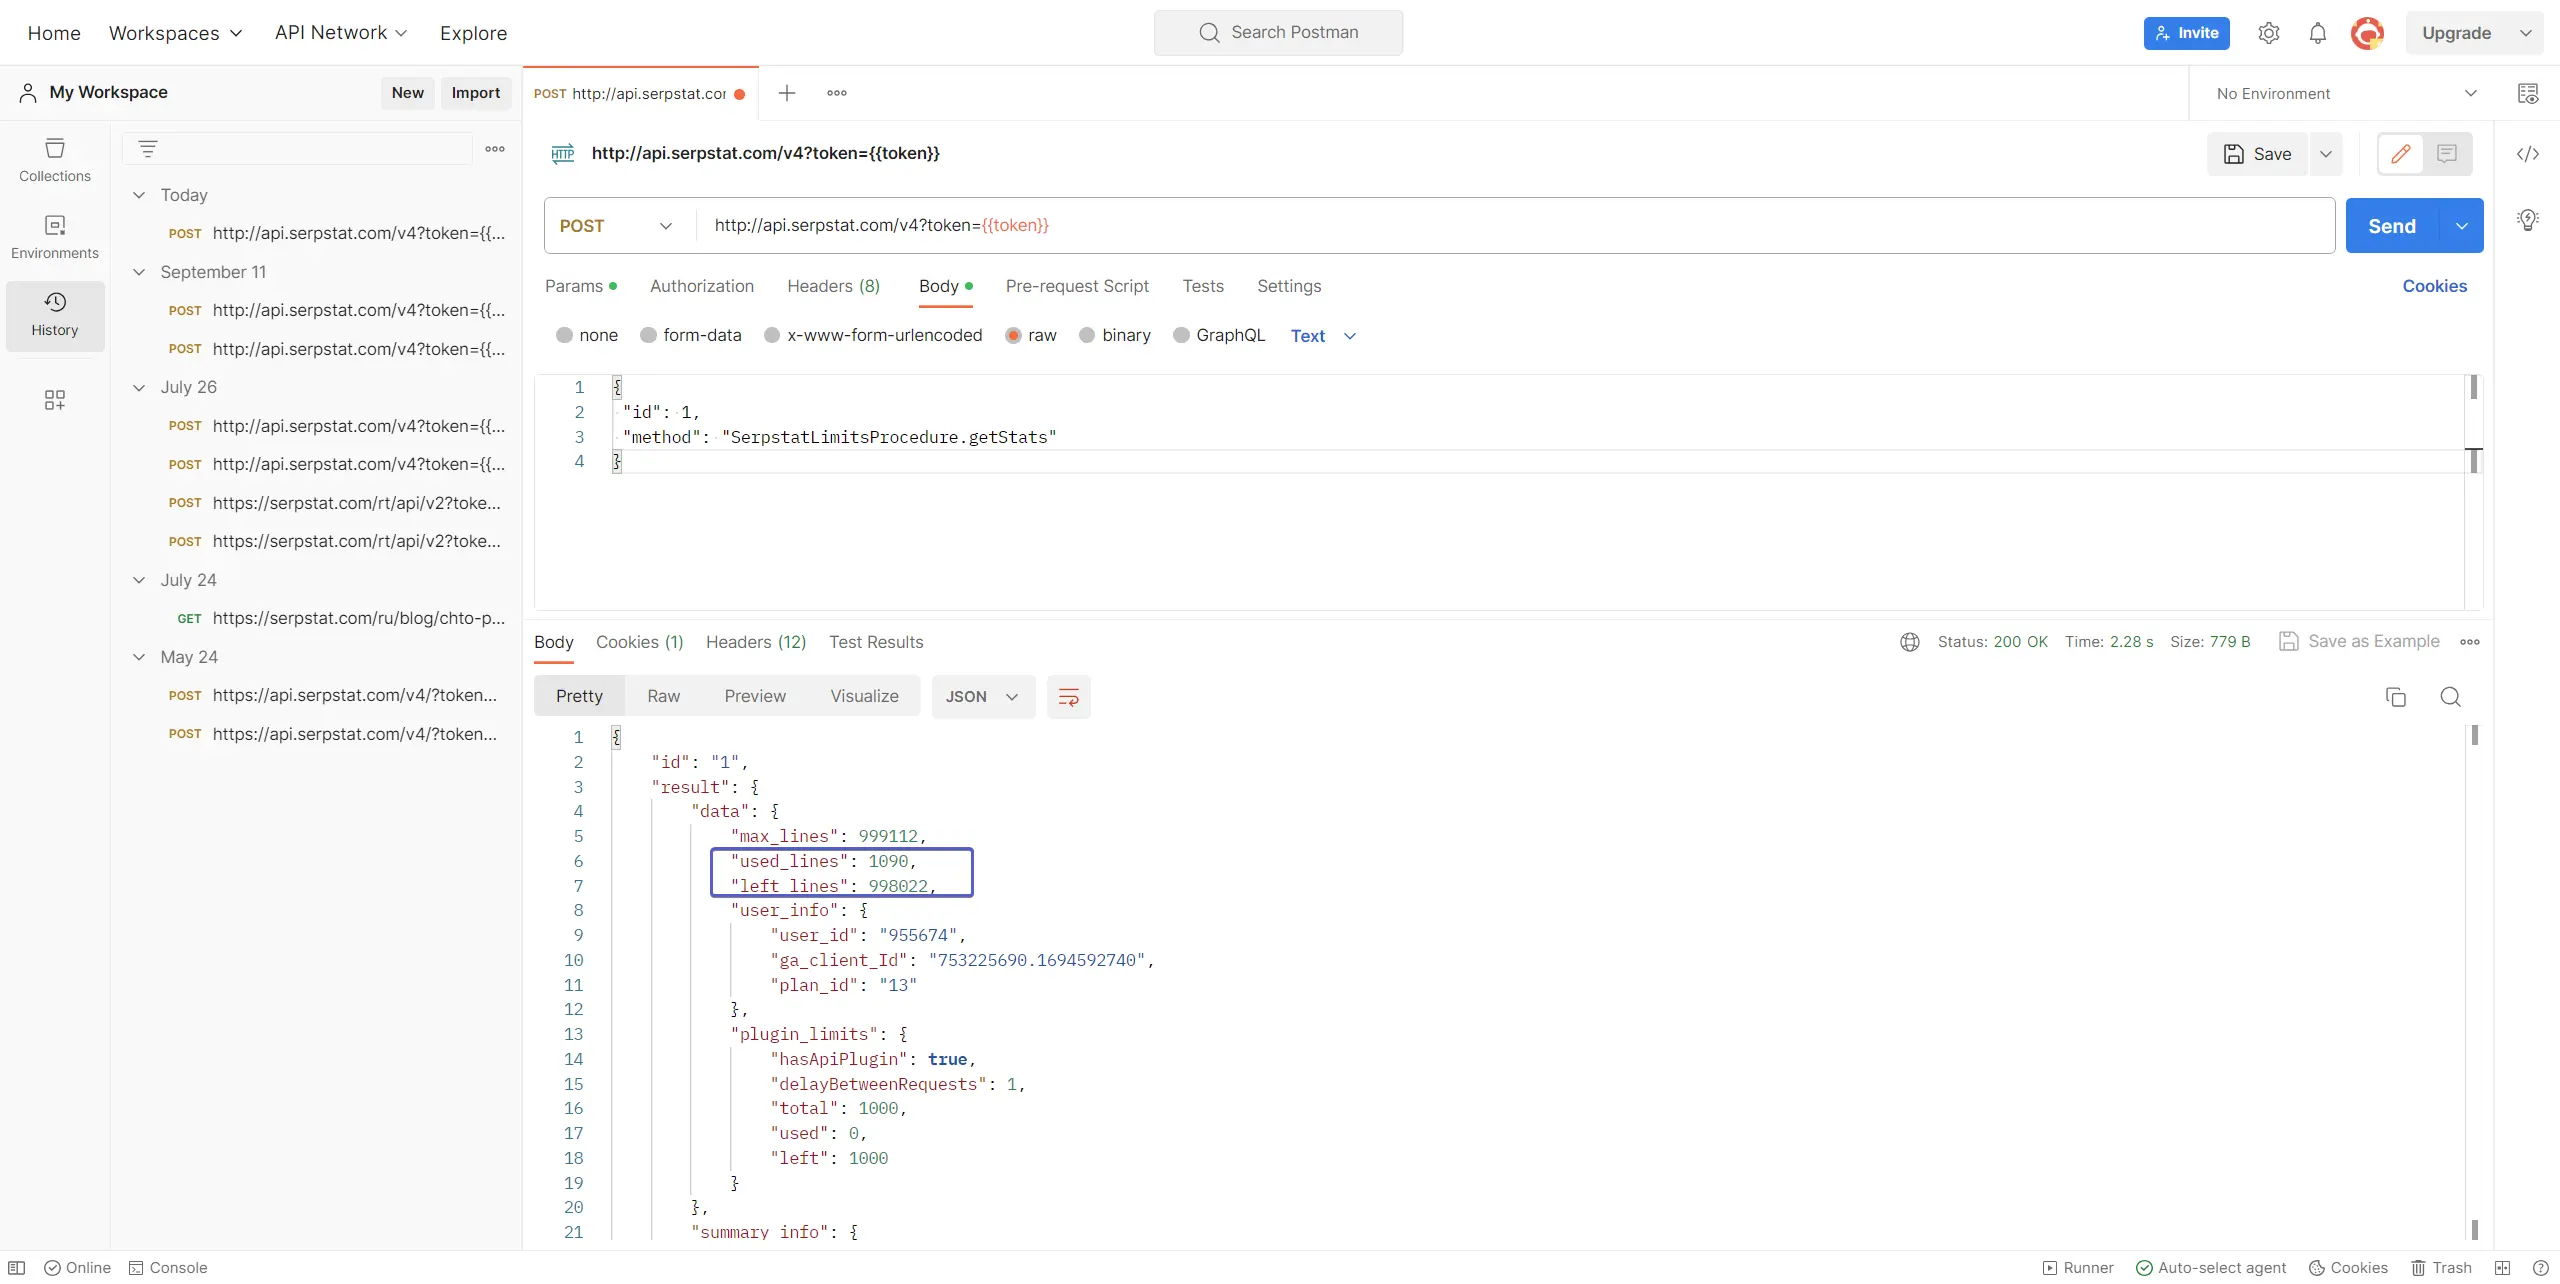Switch to the Pre-request Script tab
Image resolution: width=2560 pixels, height=1284 pixels.
[x=1077, y=286]
